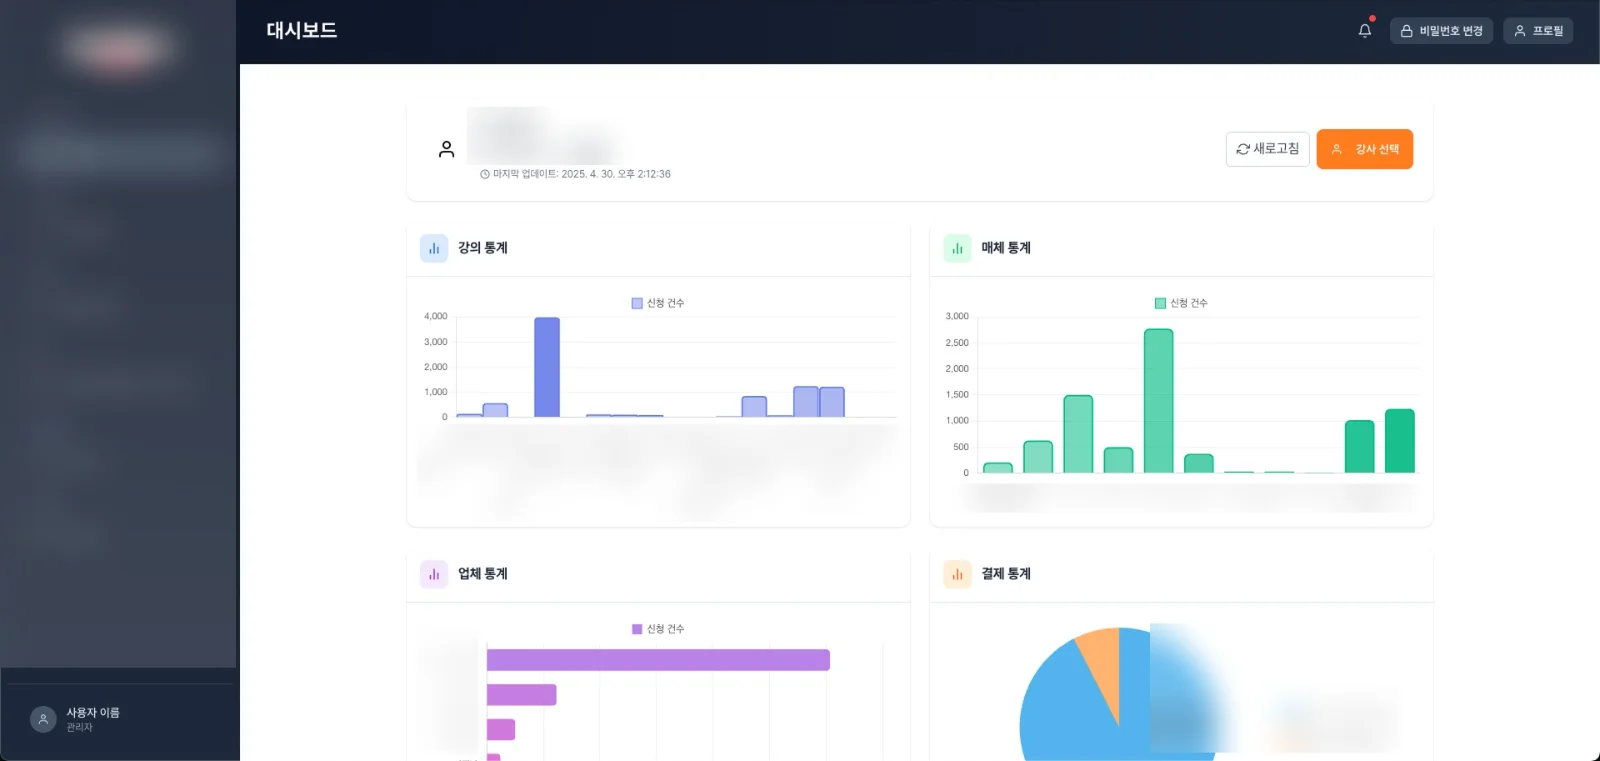Toggle 신청 건수 legend in 업체 통계
This screenshot has width=1600, height=761.
coord(658,629)
